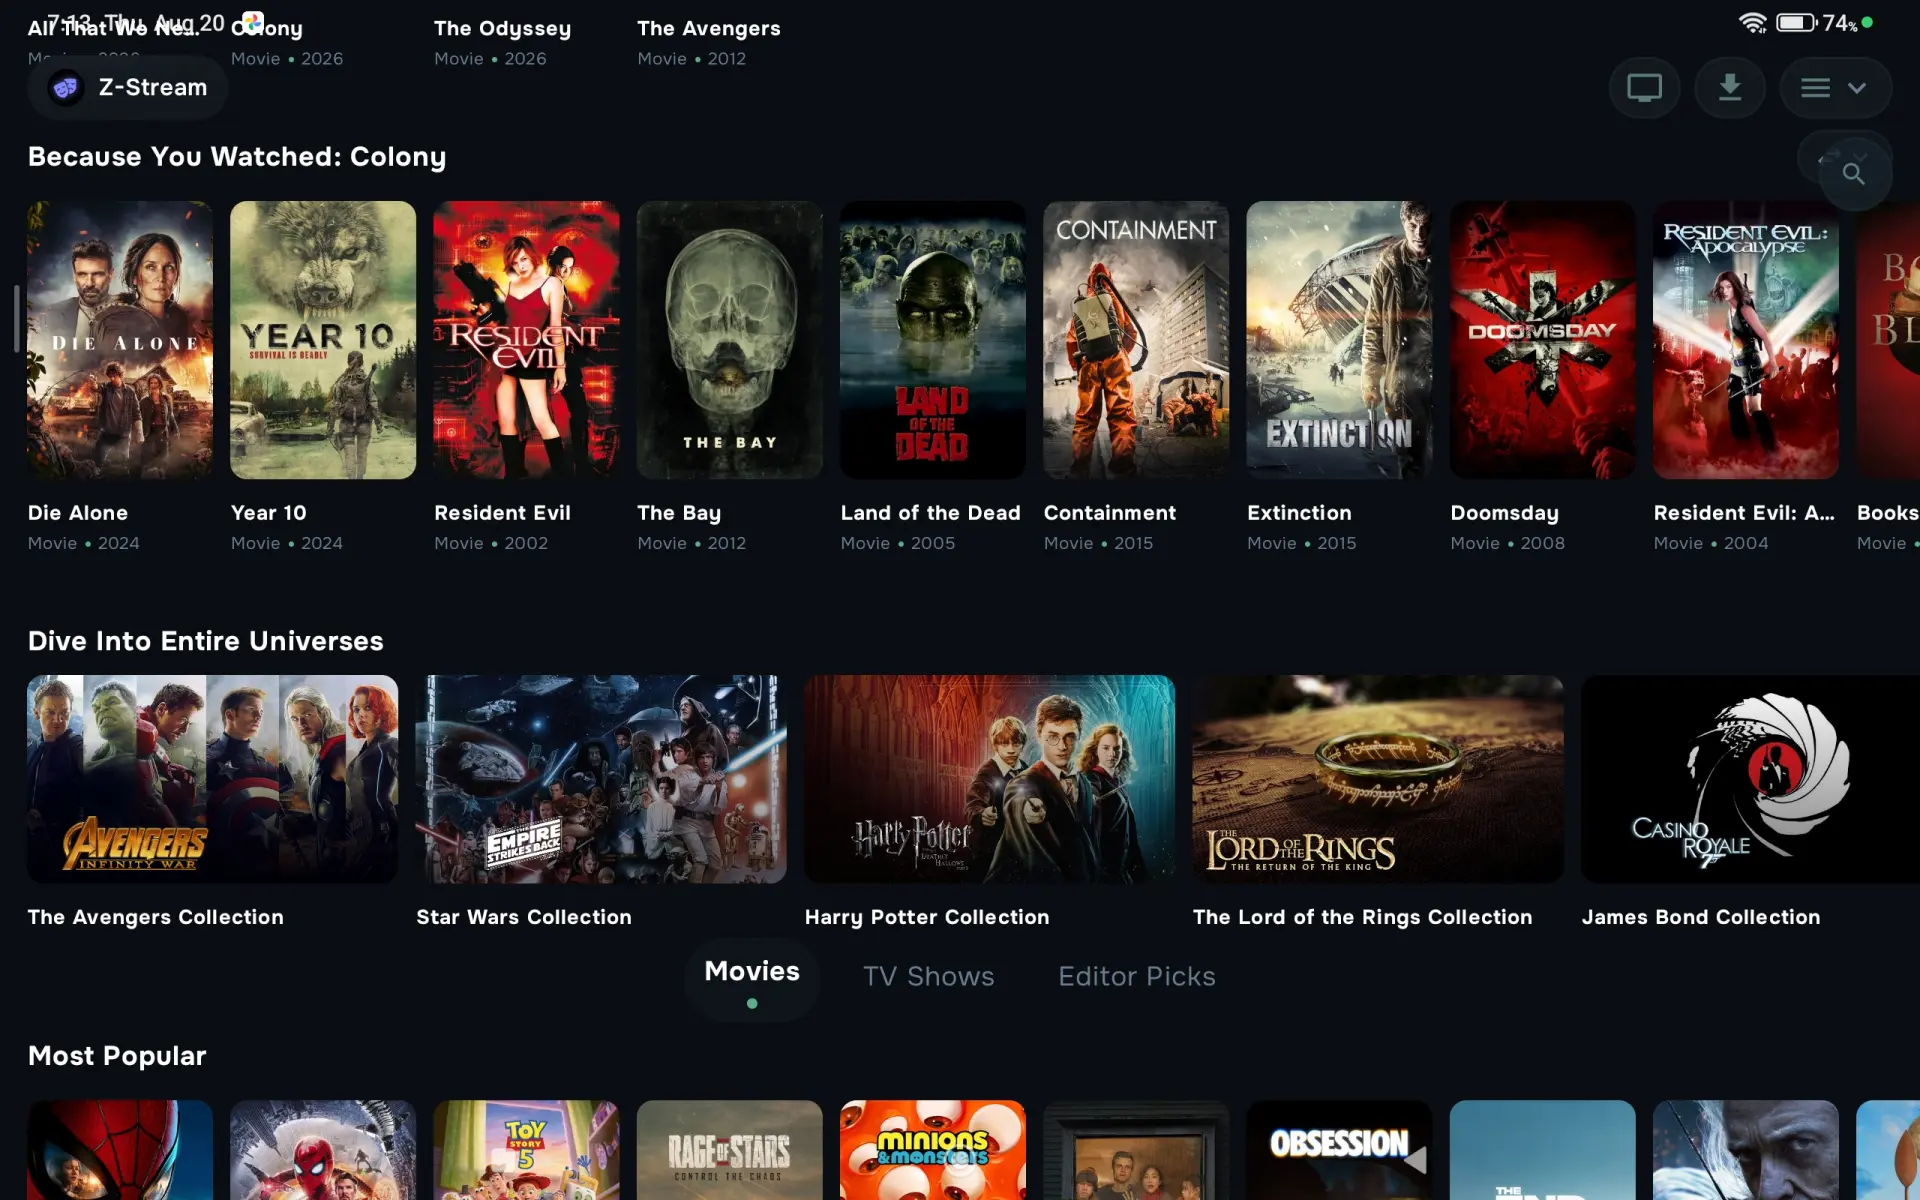Tap the screen cast icon
The height and width of the screenshot is (1200, 1920).
pyautogui.click(x=1644, y=88)
